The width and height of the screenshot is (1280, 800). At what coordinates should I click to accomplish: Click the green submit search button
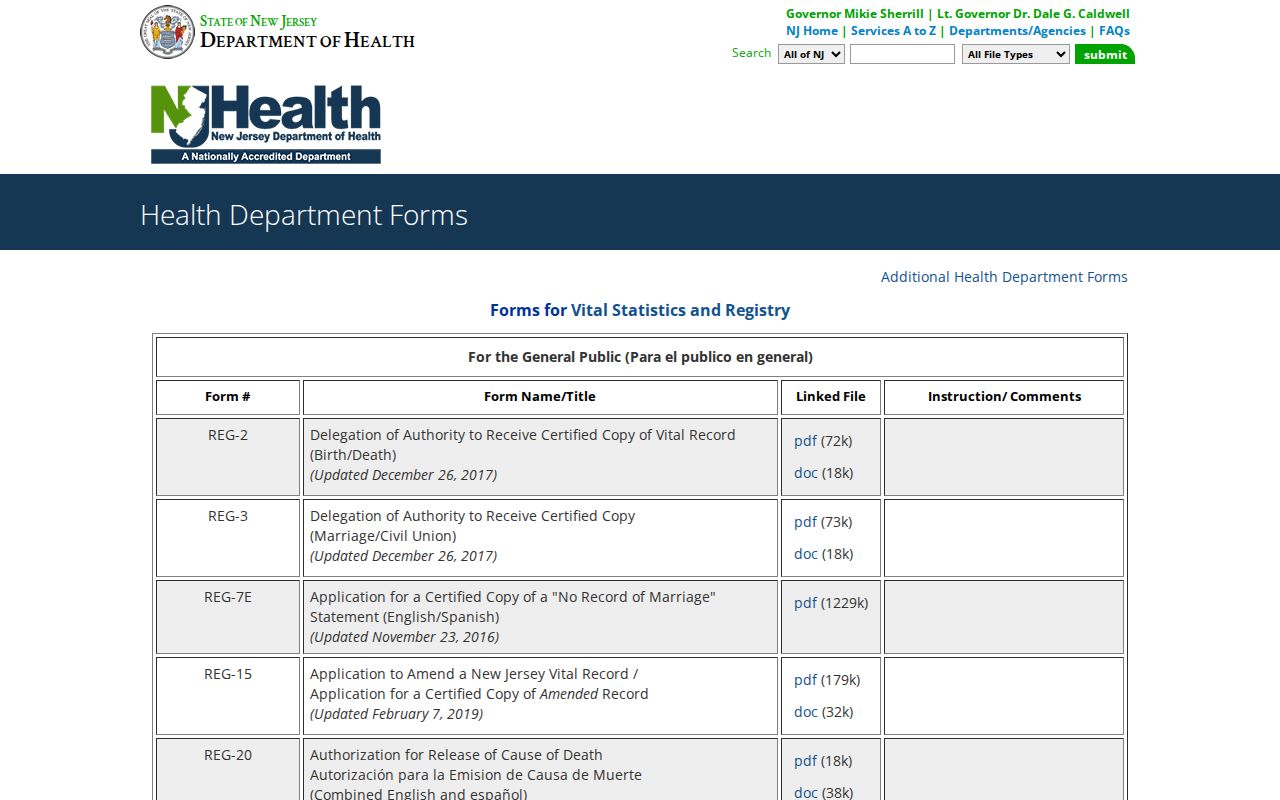click(x=1105, y=54)
